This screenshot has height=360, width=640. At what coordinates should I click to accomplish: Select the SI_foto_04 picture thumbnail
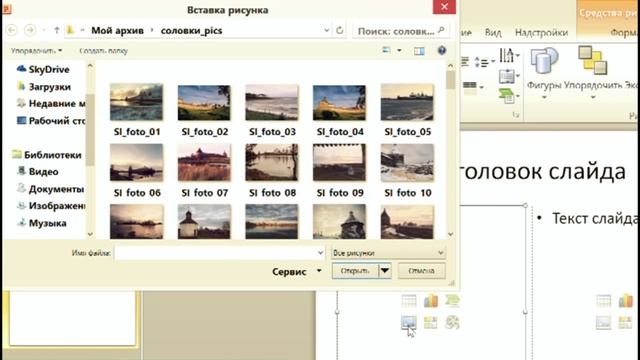point(339,102)
